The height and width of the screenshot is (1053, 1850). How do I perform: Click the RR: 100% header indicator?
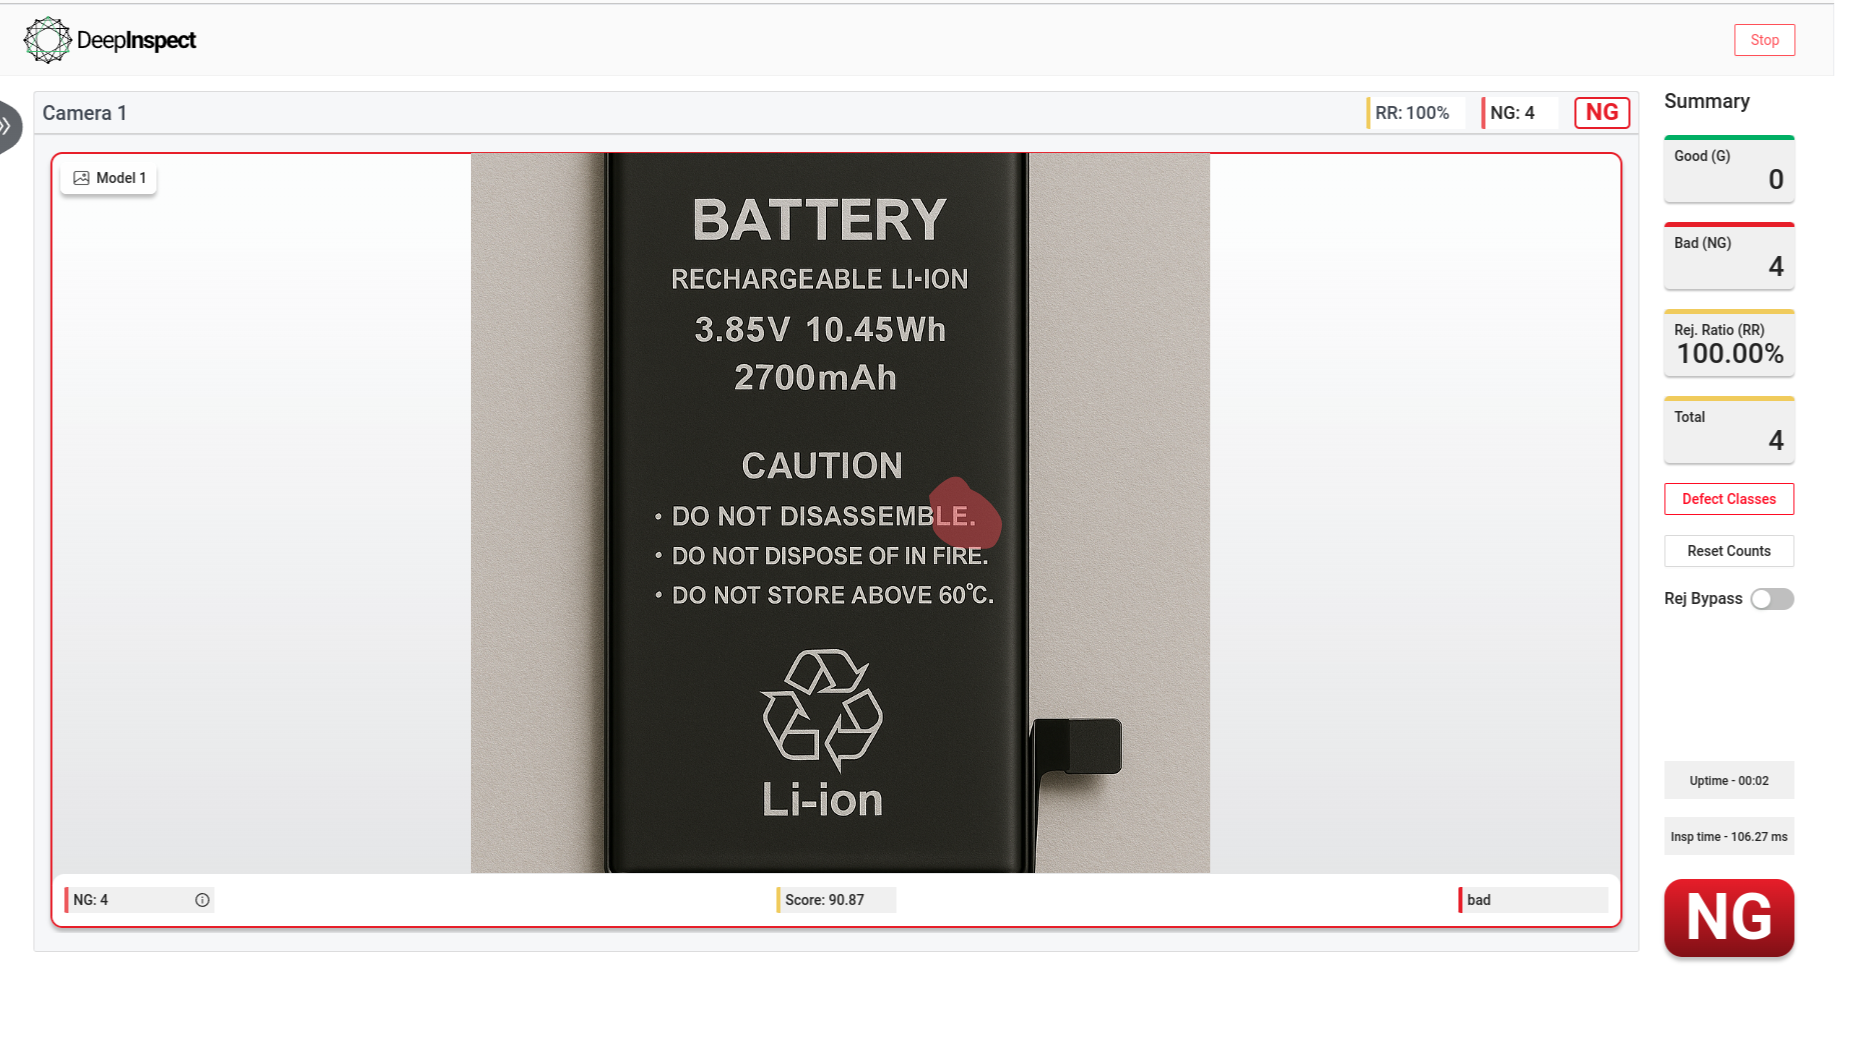point(1411,113)
